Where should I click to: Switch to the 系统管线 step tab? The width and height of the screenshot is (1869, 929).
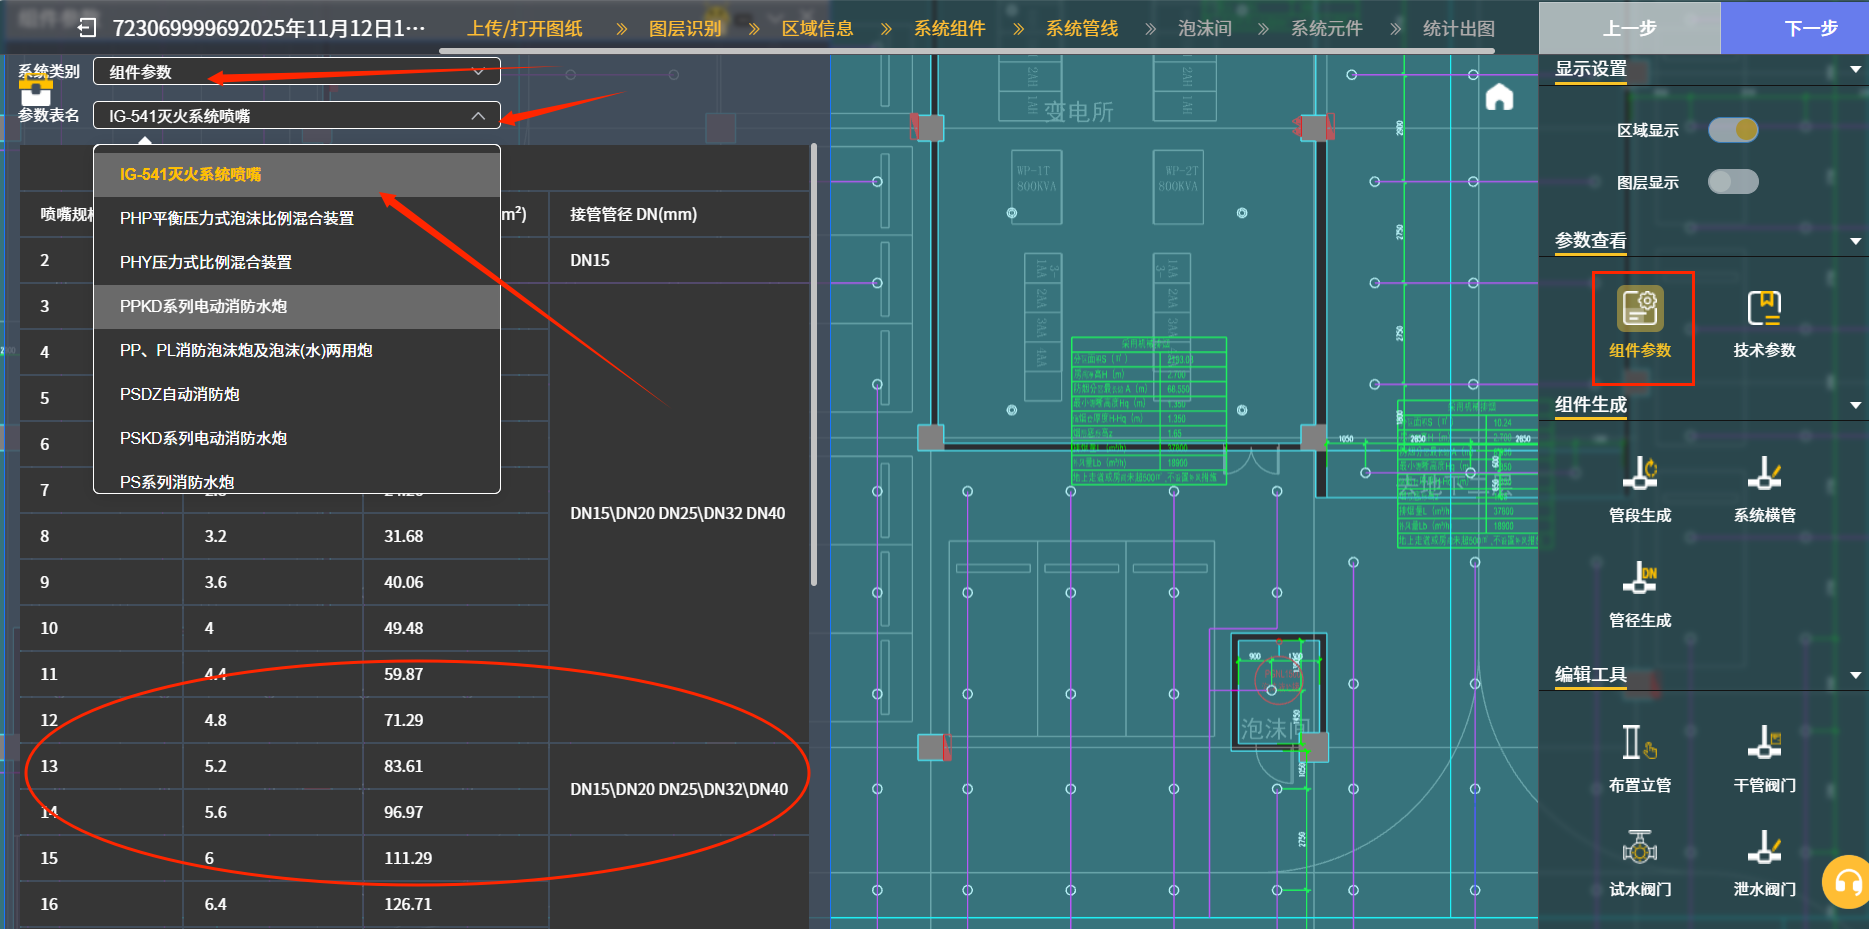1081,28
